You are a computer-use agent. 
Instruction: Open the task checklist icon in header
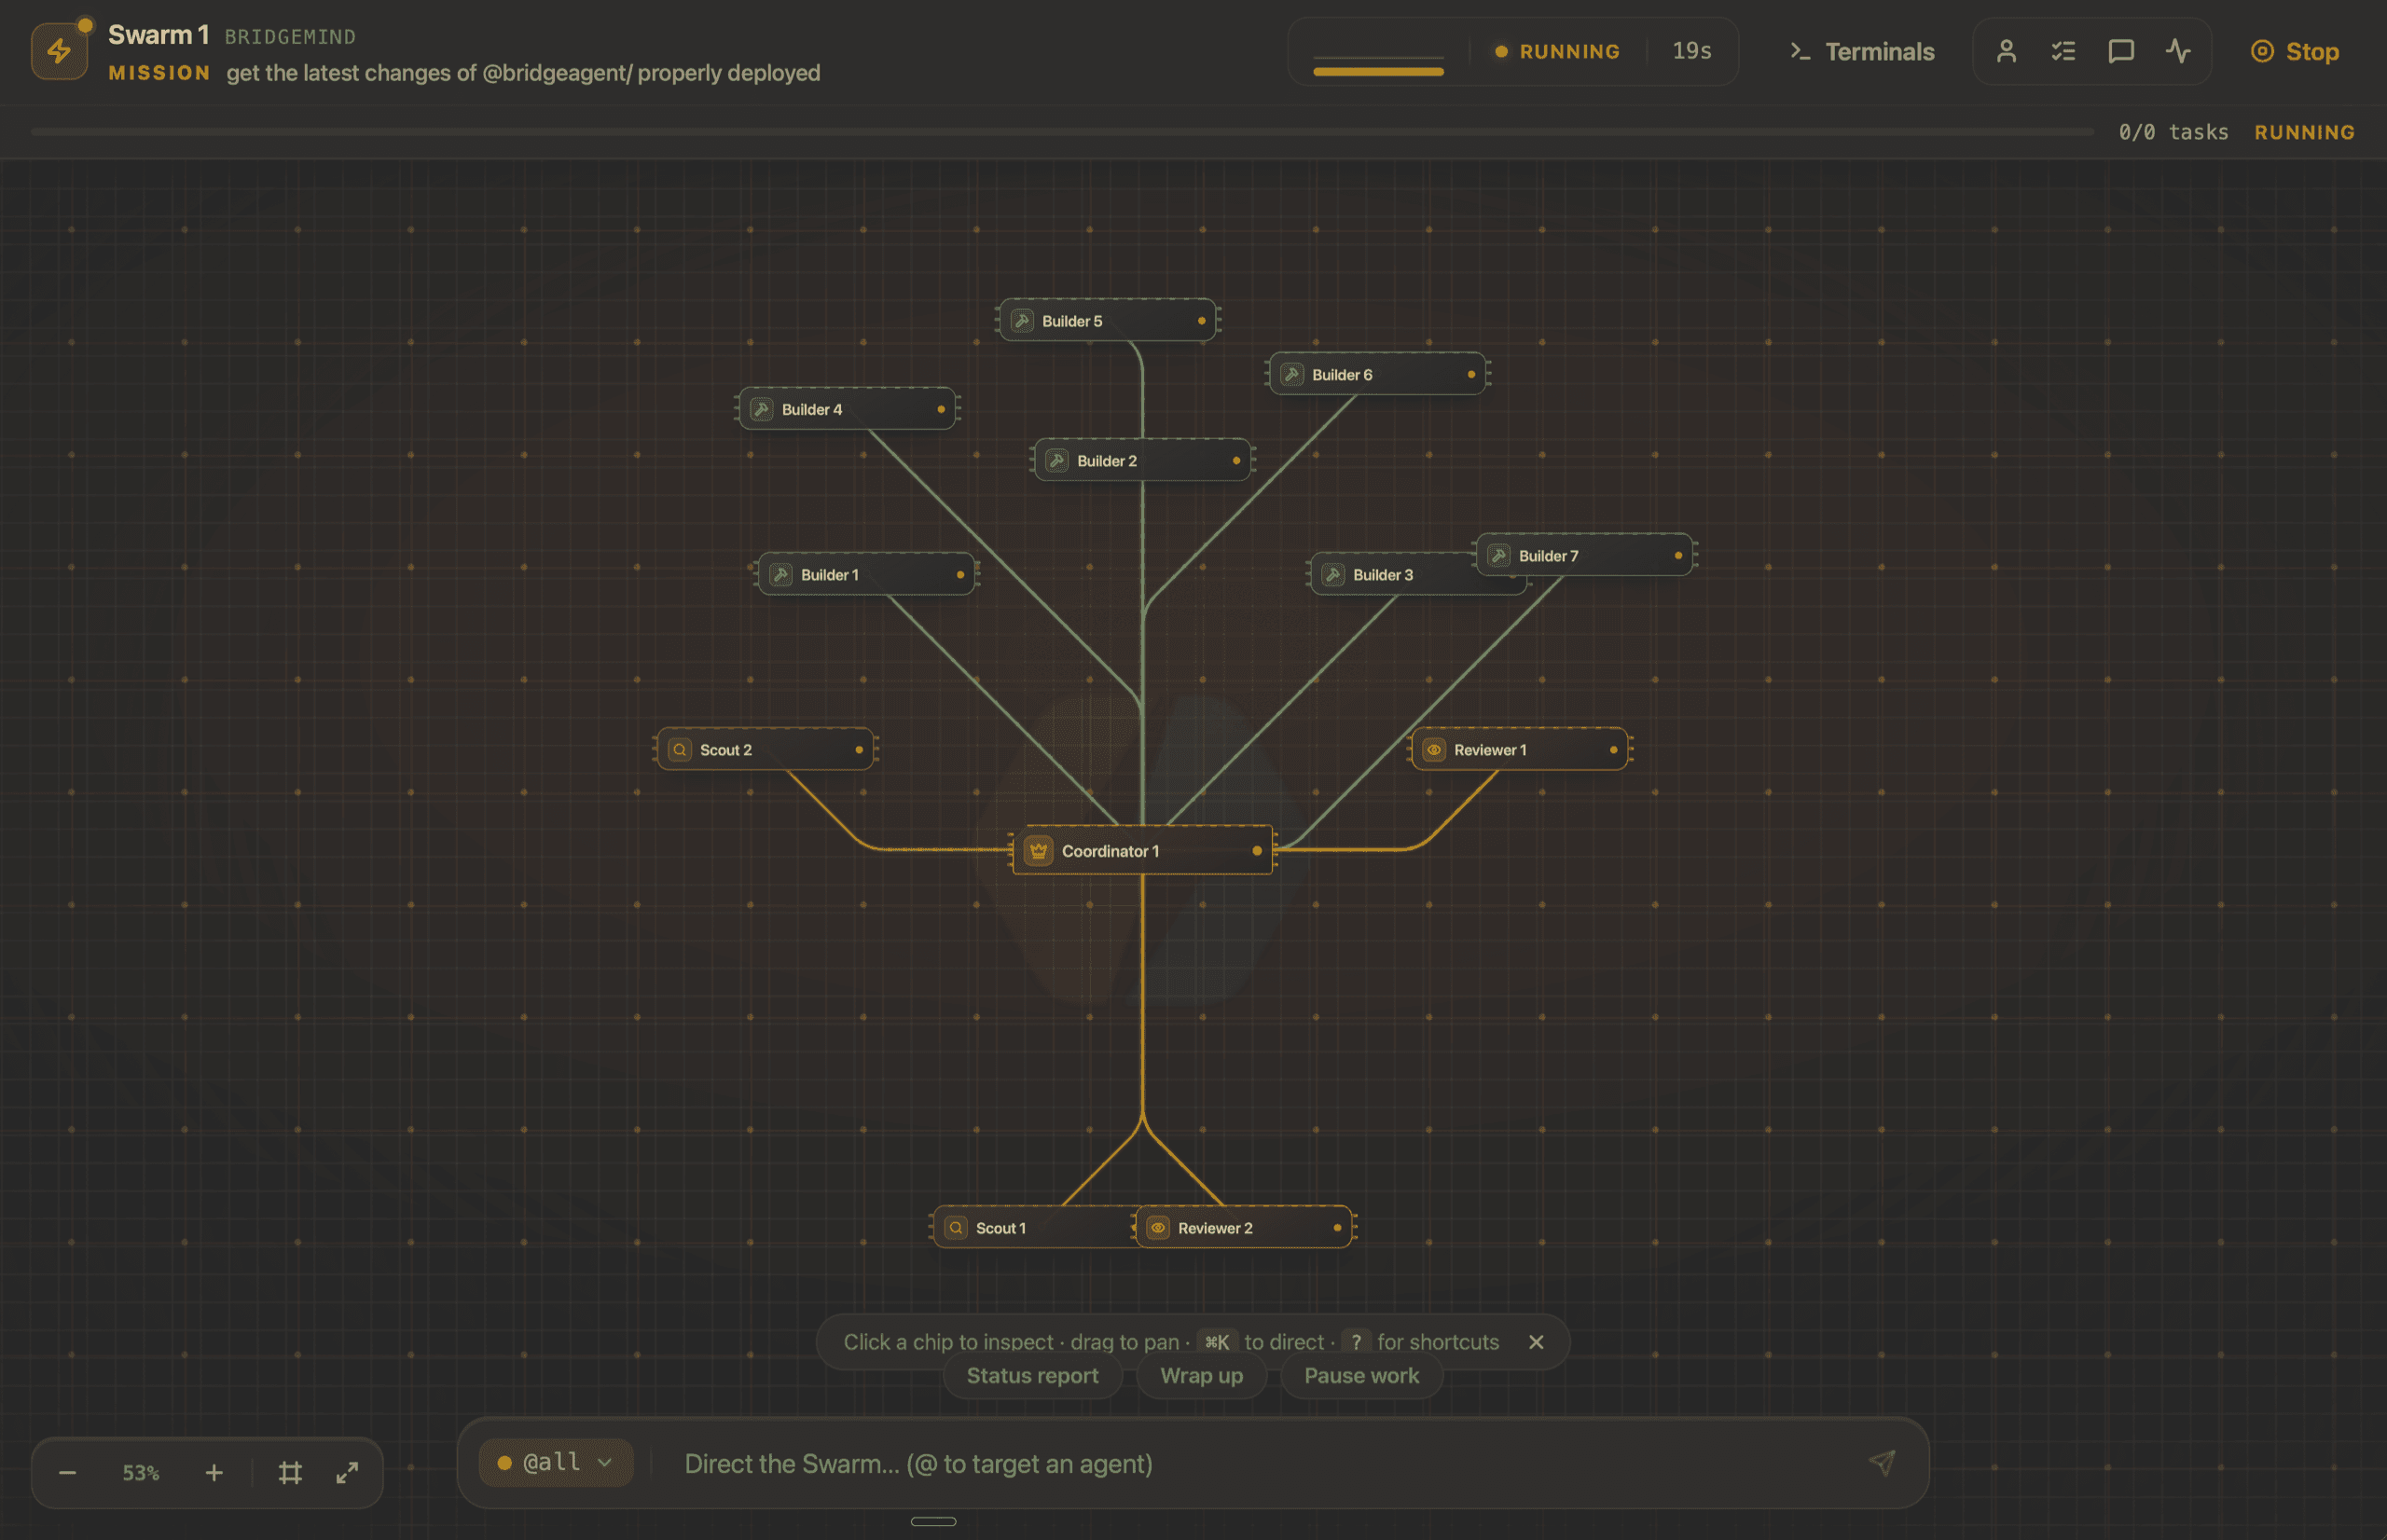click(x=2063, y=51)
